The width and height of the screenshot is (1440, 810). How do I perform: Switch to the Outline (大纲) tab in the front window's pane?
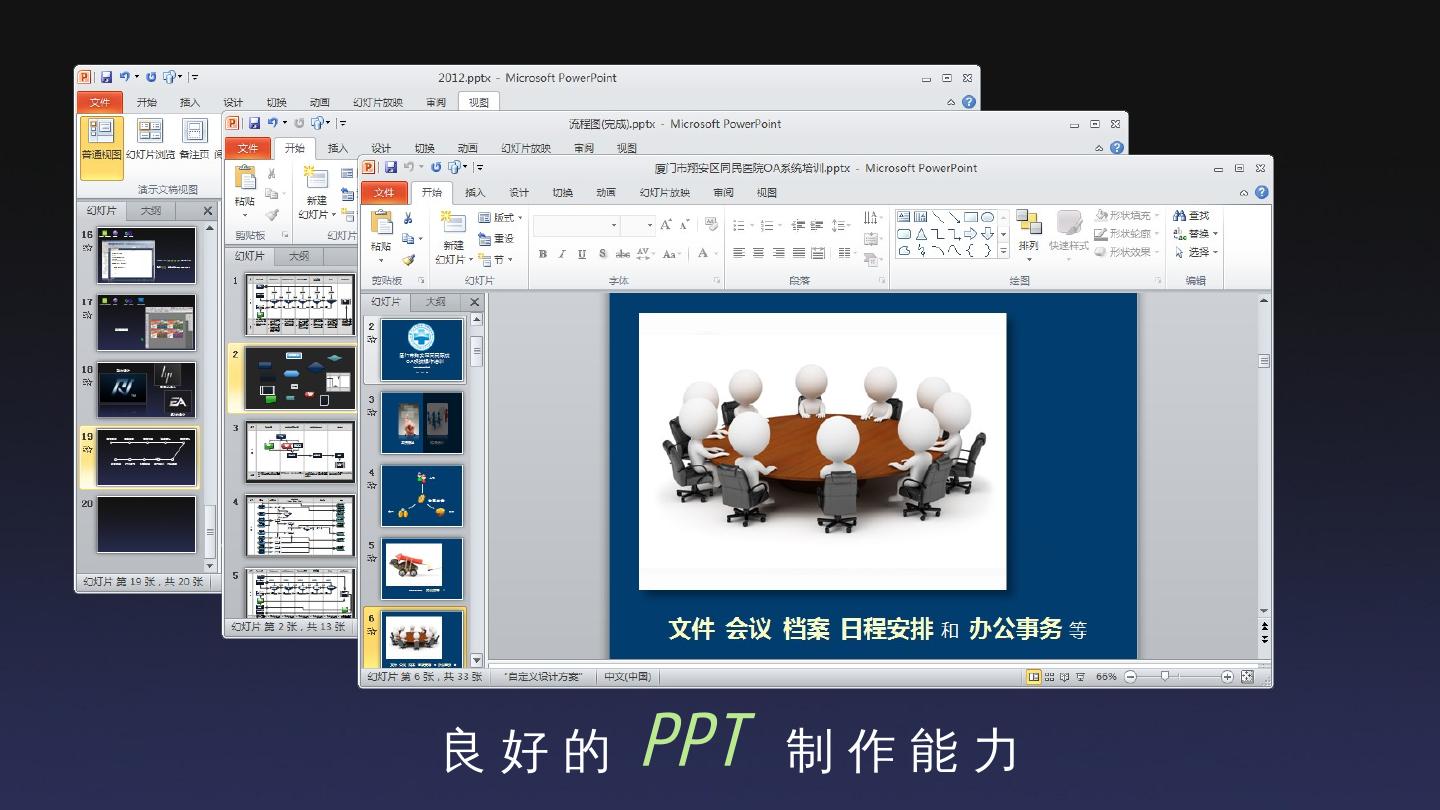(x=435, y=302)
